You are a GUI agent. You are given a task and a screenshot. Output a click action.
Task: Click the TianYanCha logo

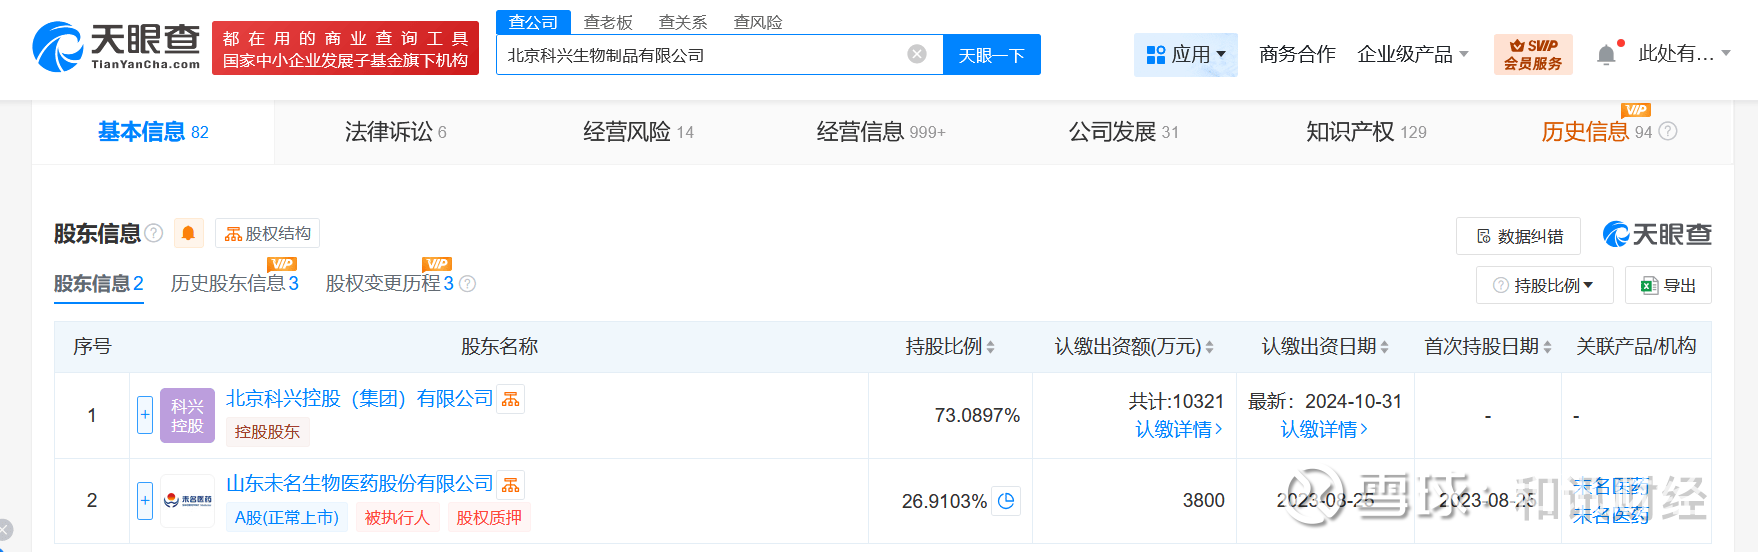click(116, 47)
